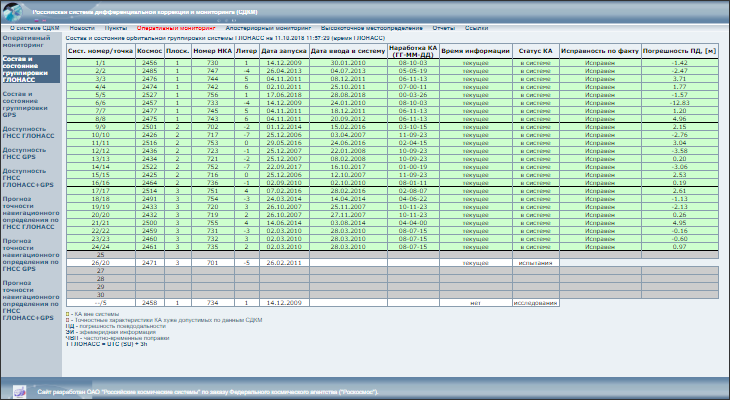
Task: Click status 'исследования' cell
Action: [x=535, y=303]
